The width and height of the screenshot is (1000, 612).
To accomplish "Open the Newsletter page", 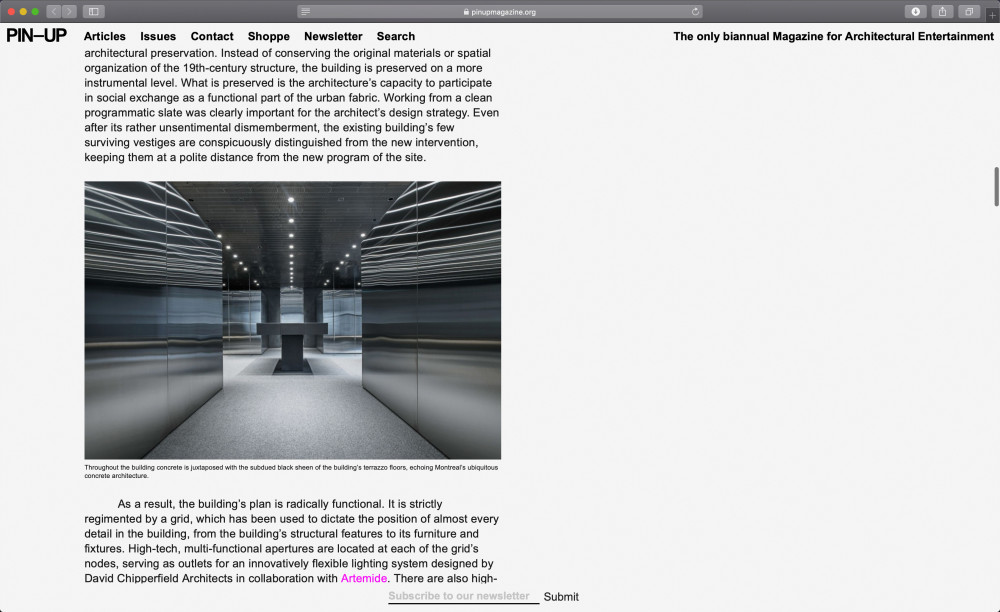I will click(333, 36).
